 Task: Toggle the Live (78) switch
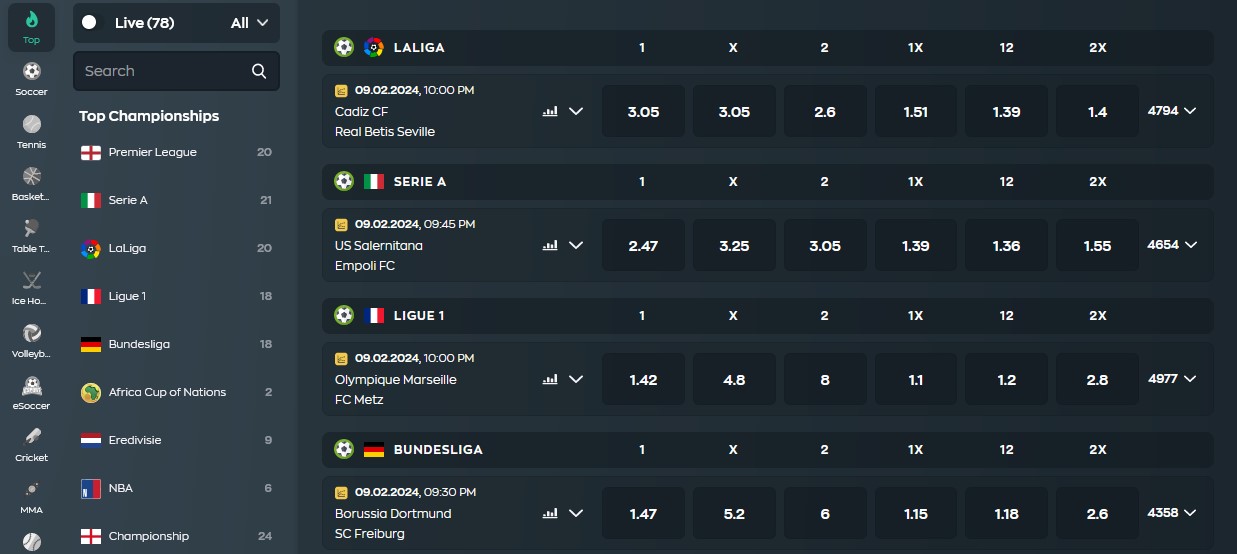pos(90,22)
